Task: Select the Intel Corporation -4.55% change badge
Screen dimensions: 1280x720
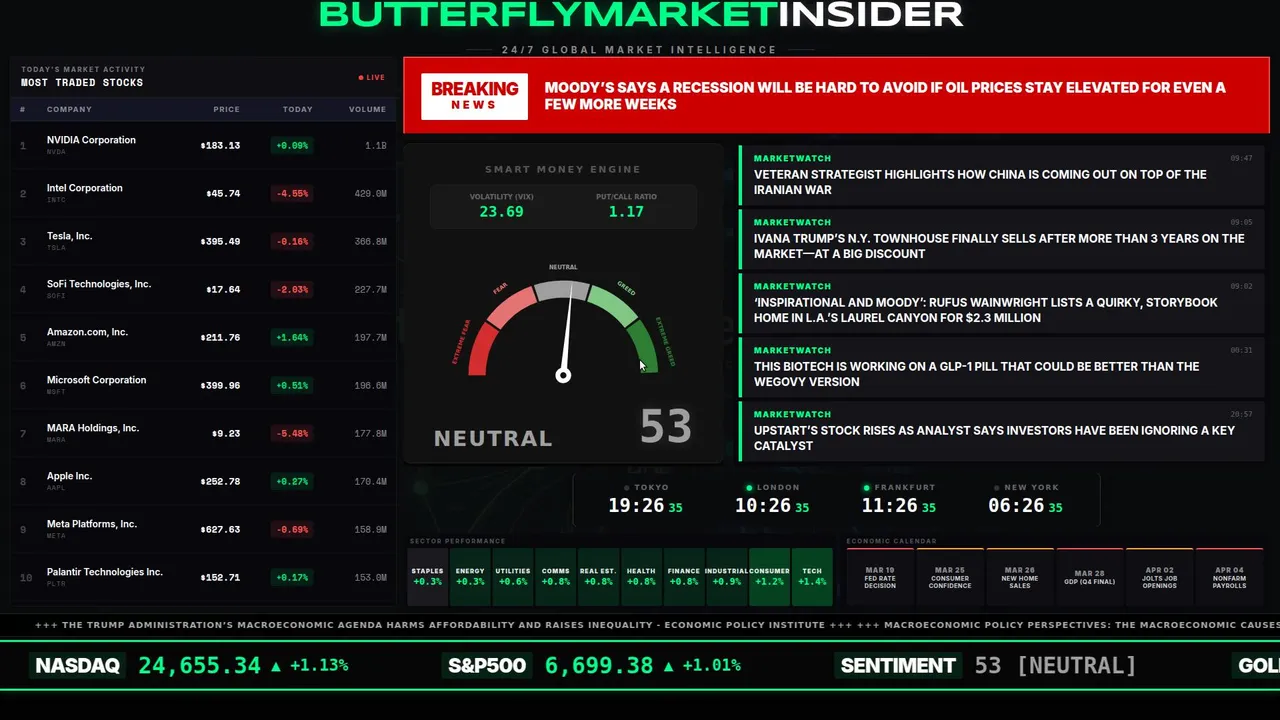Action: click(292, 193)
